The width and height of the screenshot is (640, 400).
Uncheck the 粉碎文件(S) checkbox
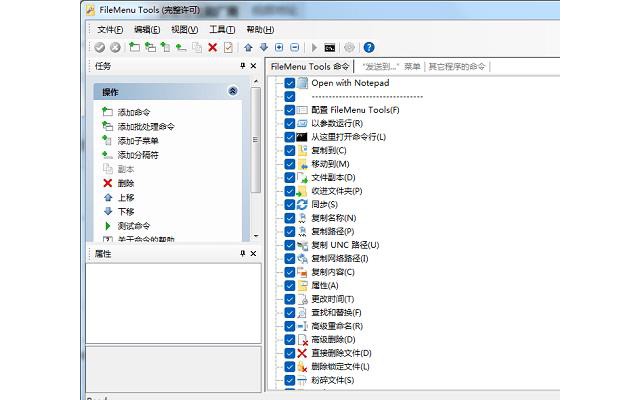pos(290,380)
